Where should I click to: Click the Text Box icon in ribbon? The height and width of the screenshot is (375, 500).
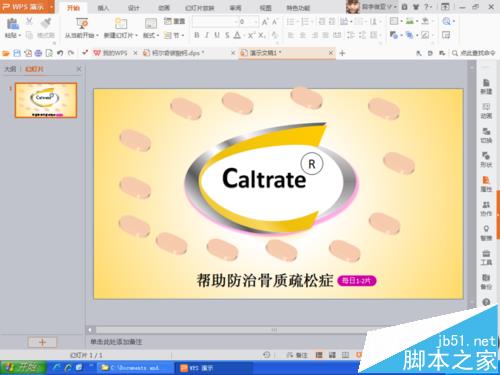[x=394, y=22]
